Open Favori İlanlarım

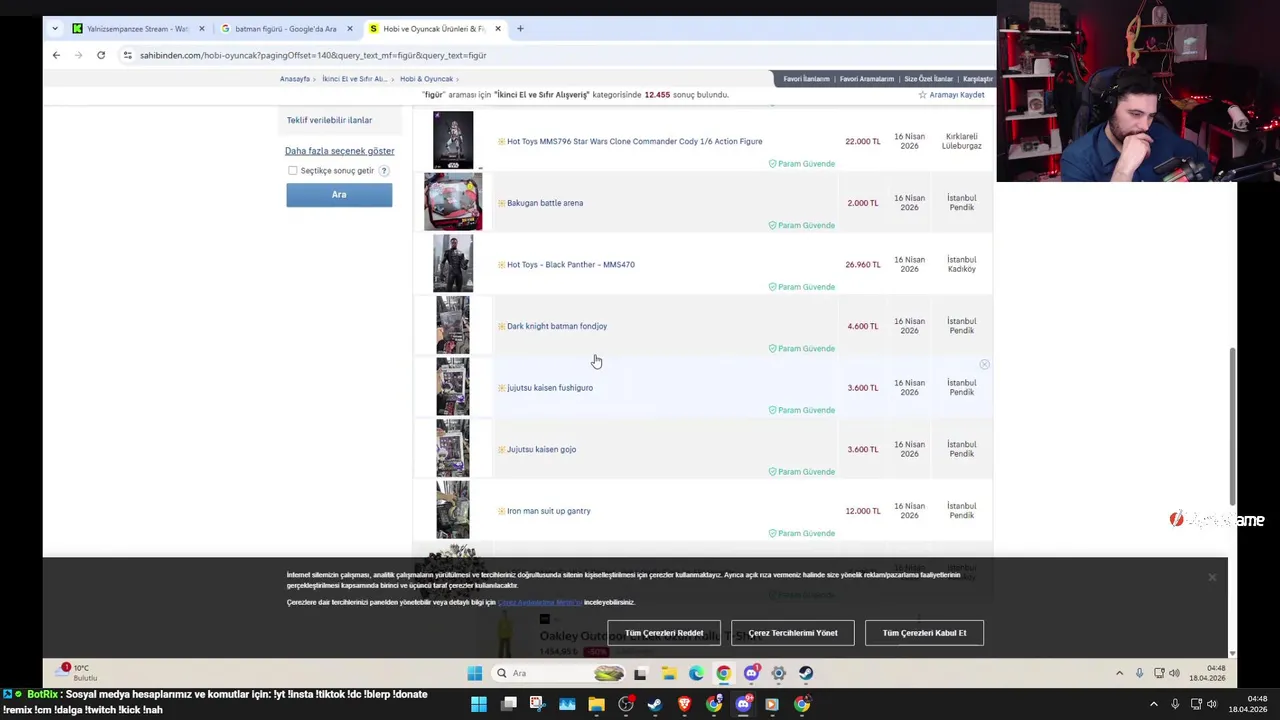806,79
